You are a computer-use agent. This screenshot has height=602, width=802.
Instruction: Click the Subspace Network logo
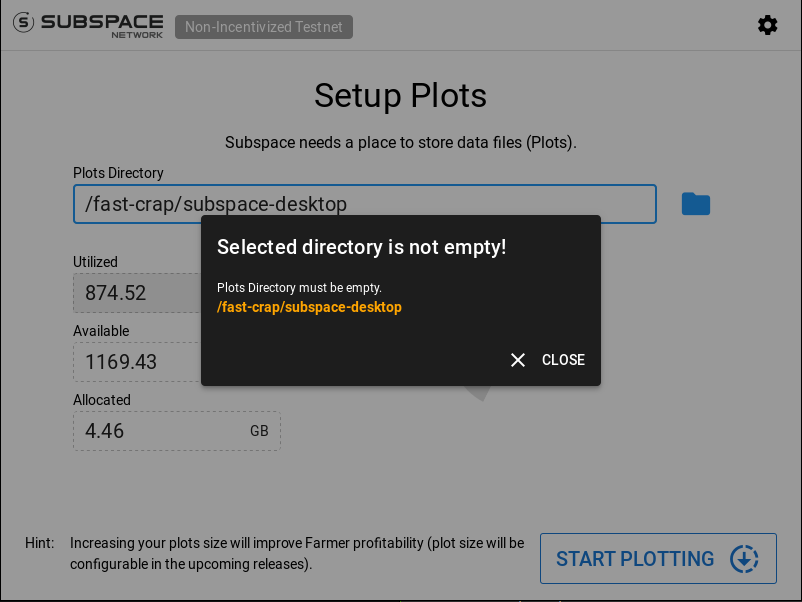tap(87, 25)
